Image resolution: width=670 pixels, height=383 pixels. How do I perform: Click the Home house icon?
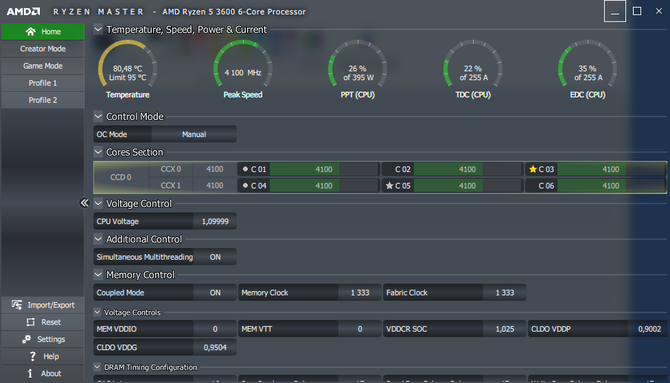click(30, 32)
